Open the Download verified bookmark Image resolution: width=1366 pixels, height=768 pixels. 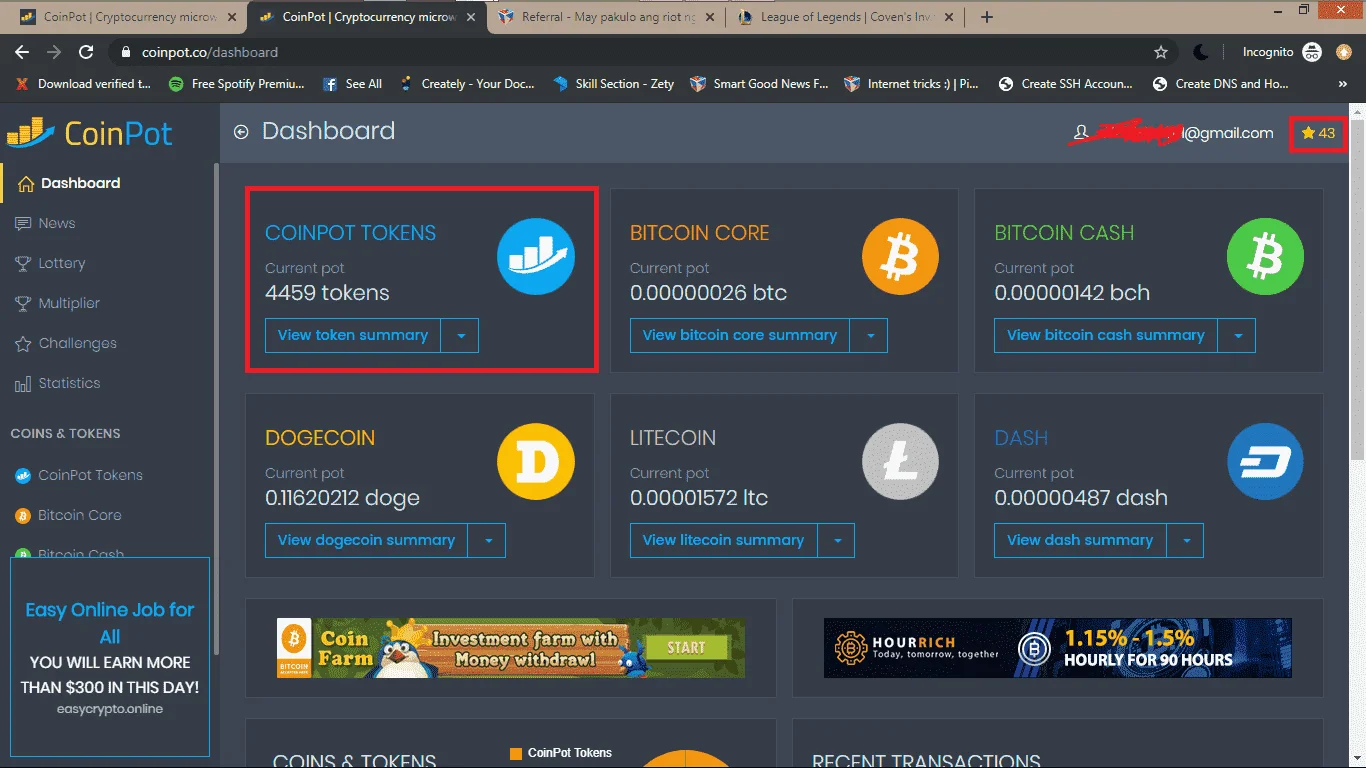pos(83,84)
